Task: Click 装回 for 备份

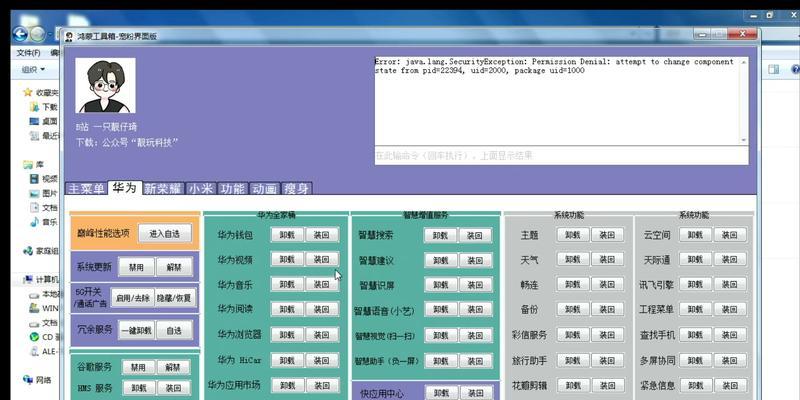Action: click(608, 309)
